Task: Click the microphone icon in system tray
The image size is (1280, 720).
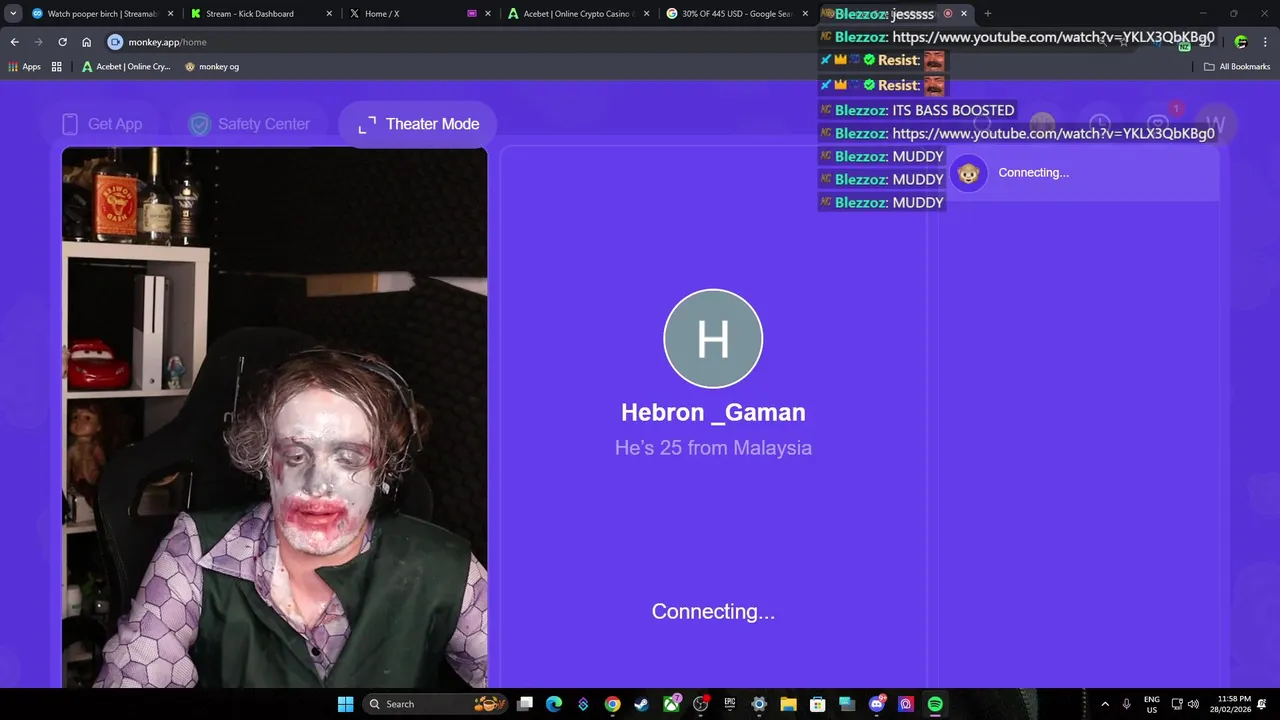Action: pyautogui.click(x=1127, y=704)
